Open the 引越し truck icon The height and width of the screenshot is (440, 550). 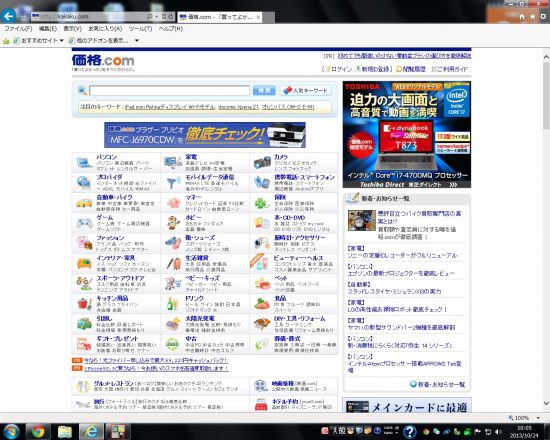tap(84, 324)
